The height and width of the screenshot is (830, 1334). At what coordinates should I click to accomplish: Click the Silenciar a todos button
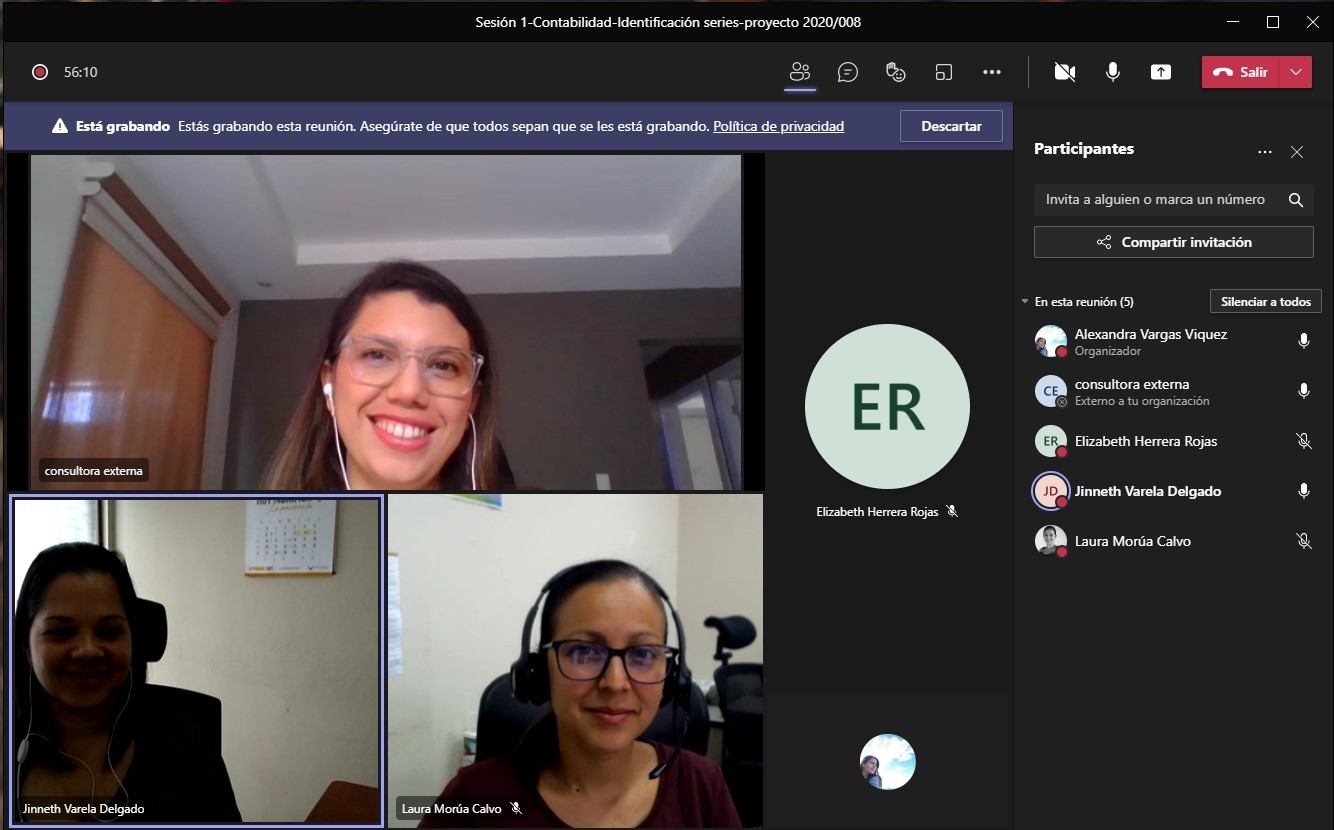[x=1265, y=302]
